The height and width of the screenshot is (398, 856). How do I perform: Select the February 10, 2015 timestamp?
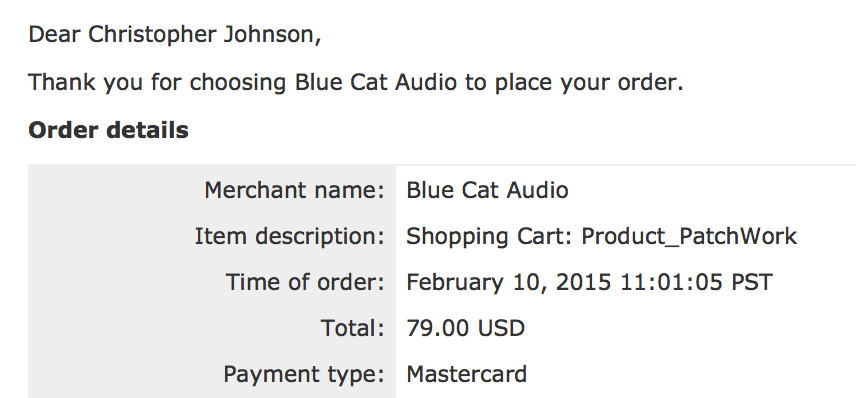590,283
